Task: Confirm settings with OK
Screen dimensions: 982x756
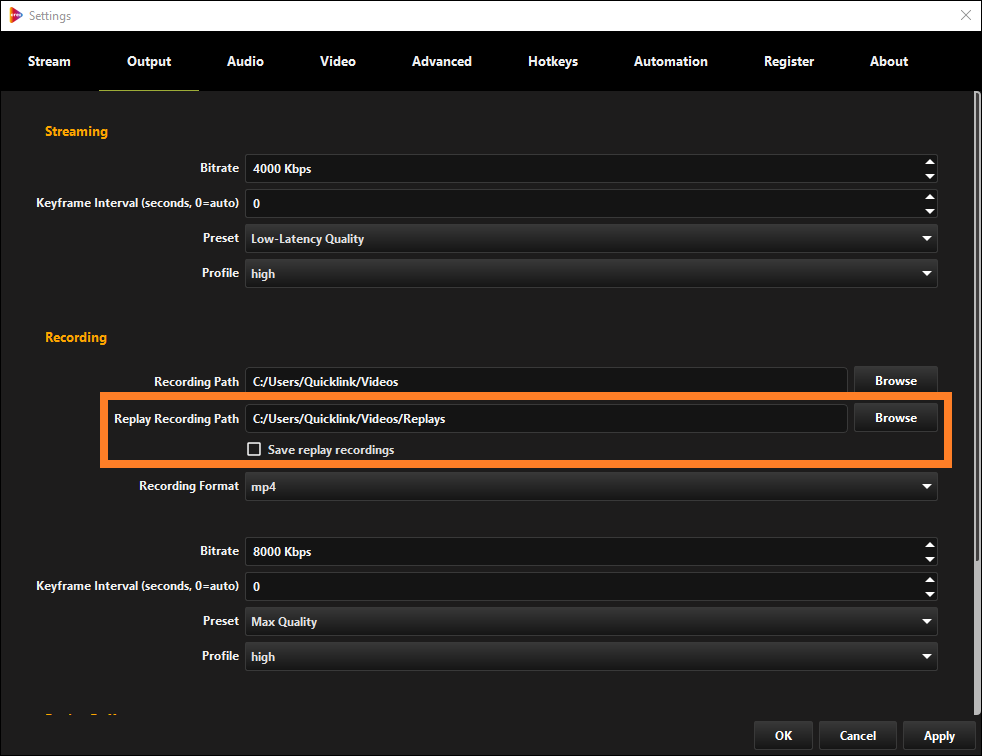Action: tap(783, 735)
